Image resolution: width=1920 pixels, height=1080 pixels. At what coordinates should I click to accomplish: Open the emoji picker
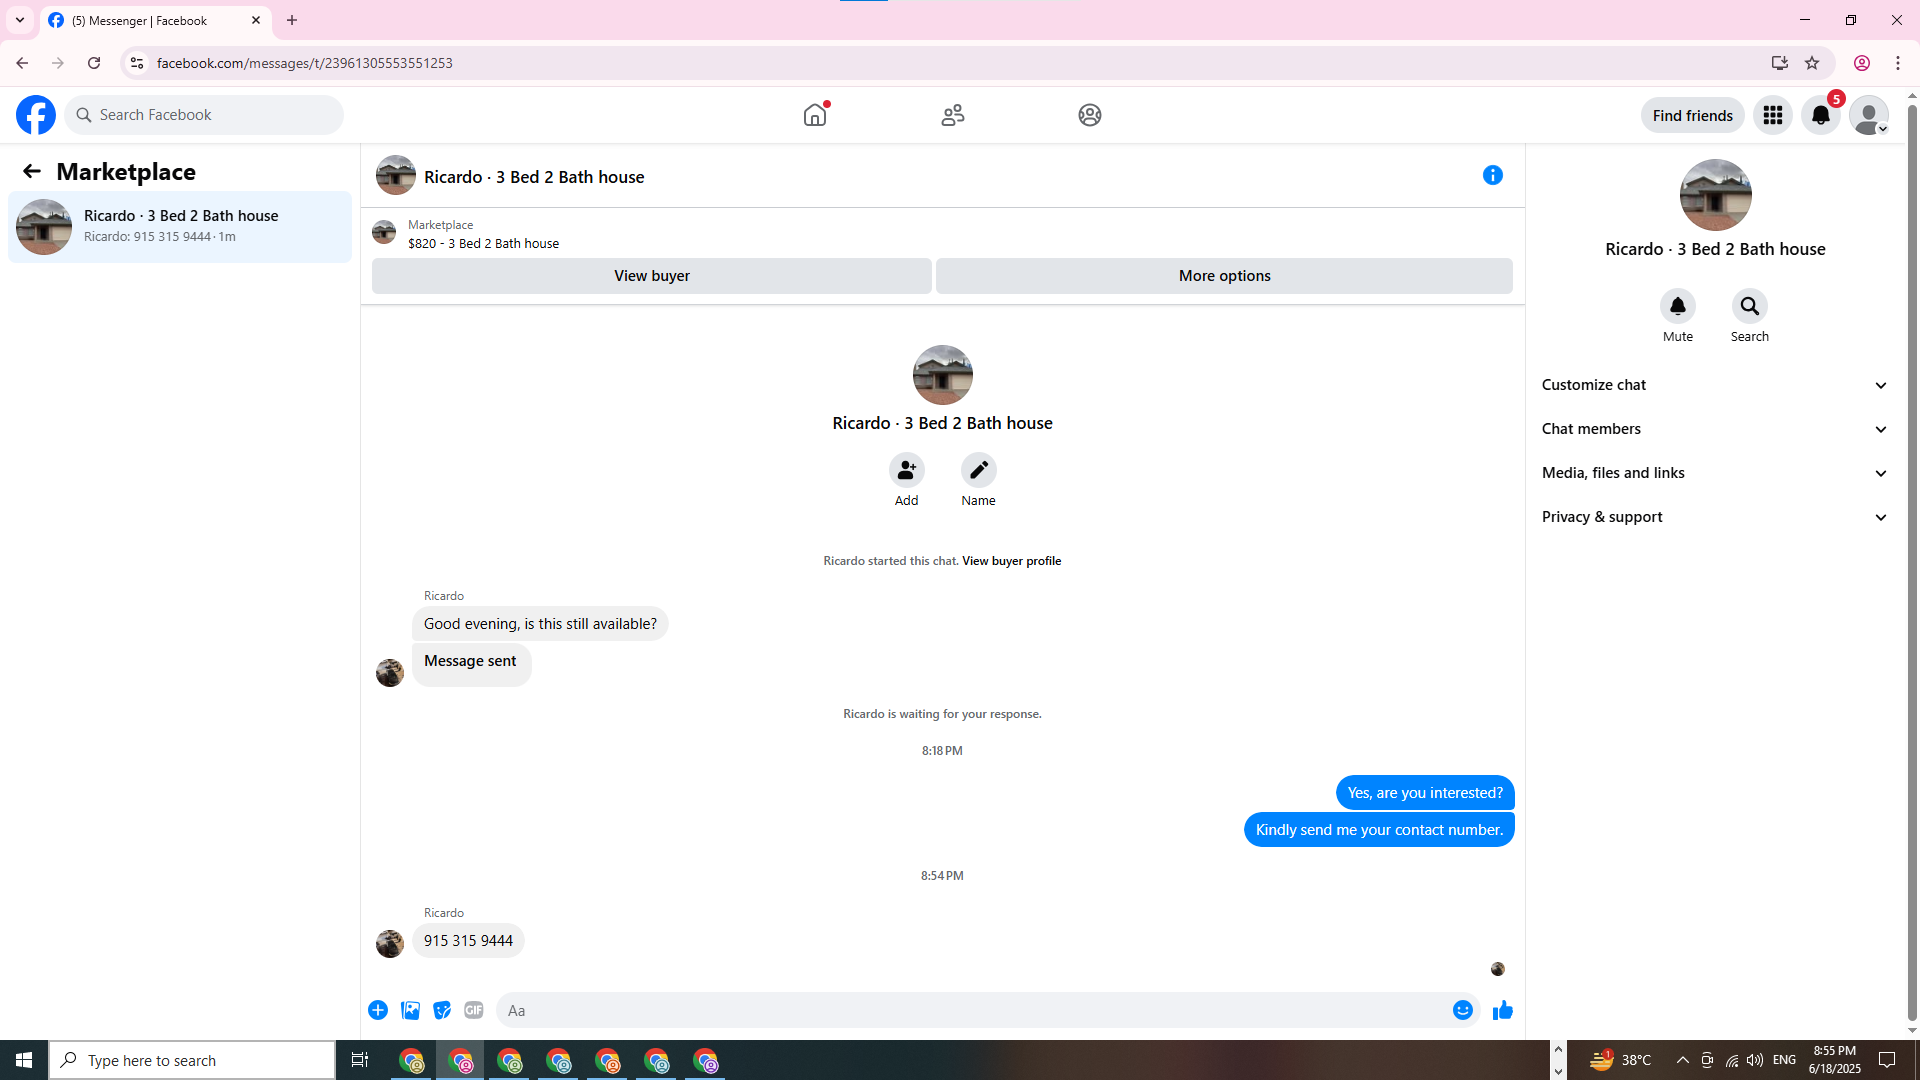(x=1463, y=1010)
